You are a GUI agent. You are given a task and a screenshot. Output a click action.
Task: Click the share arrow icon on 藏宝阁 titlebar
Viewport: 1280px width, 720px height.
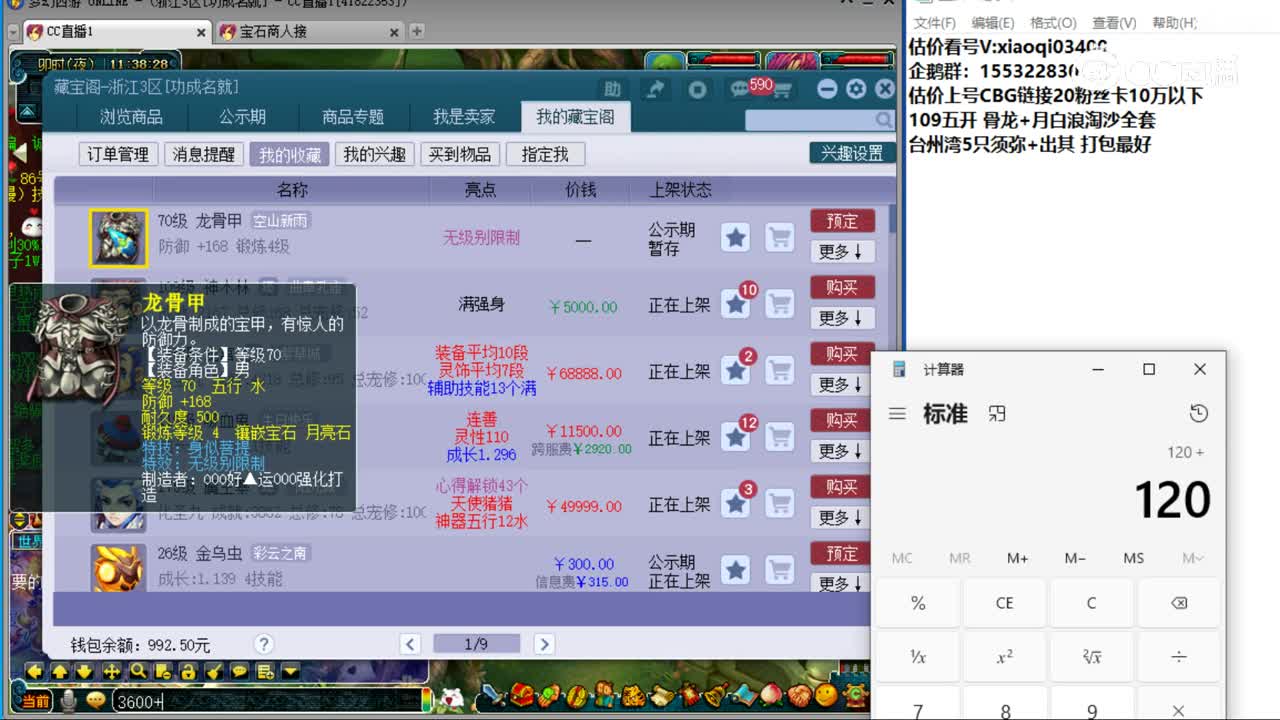point(655,88)
